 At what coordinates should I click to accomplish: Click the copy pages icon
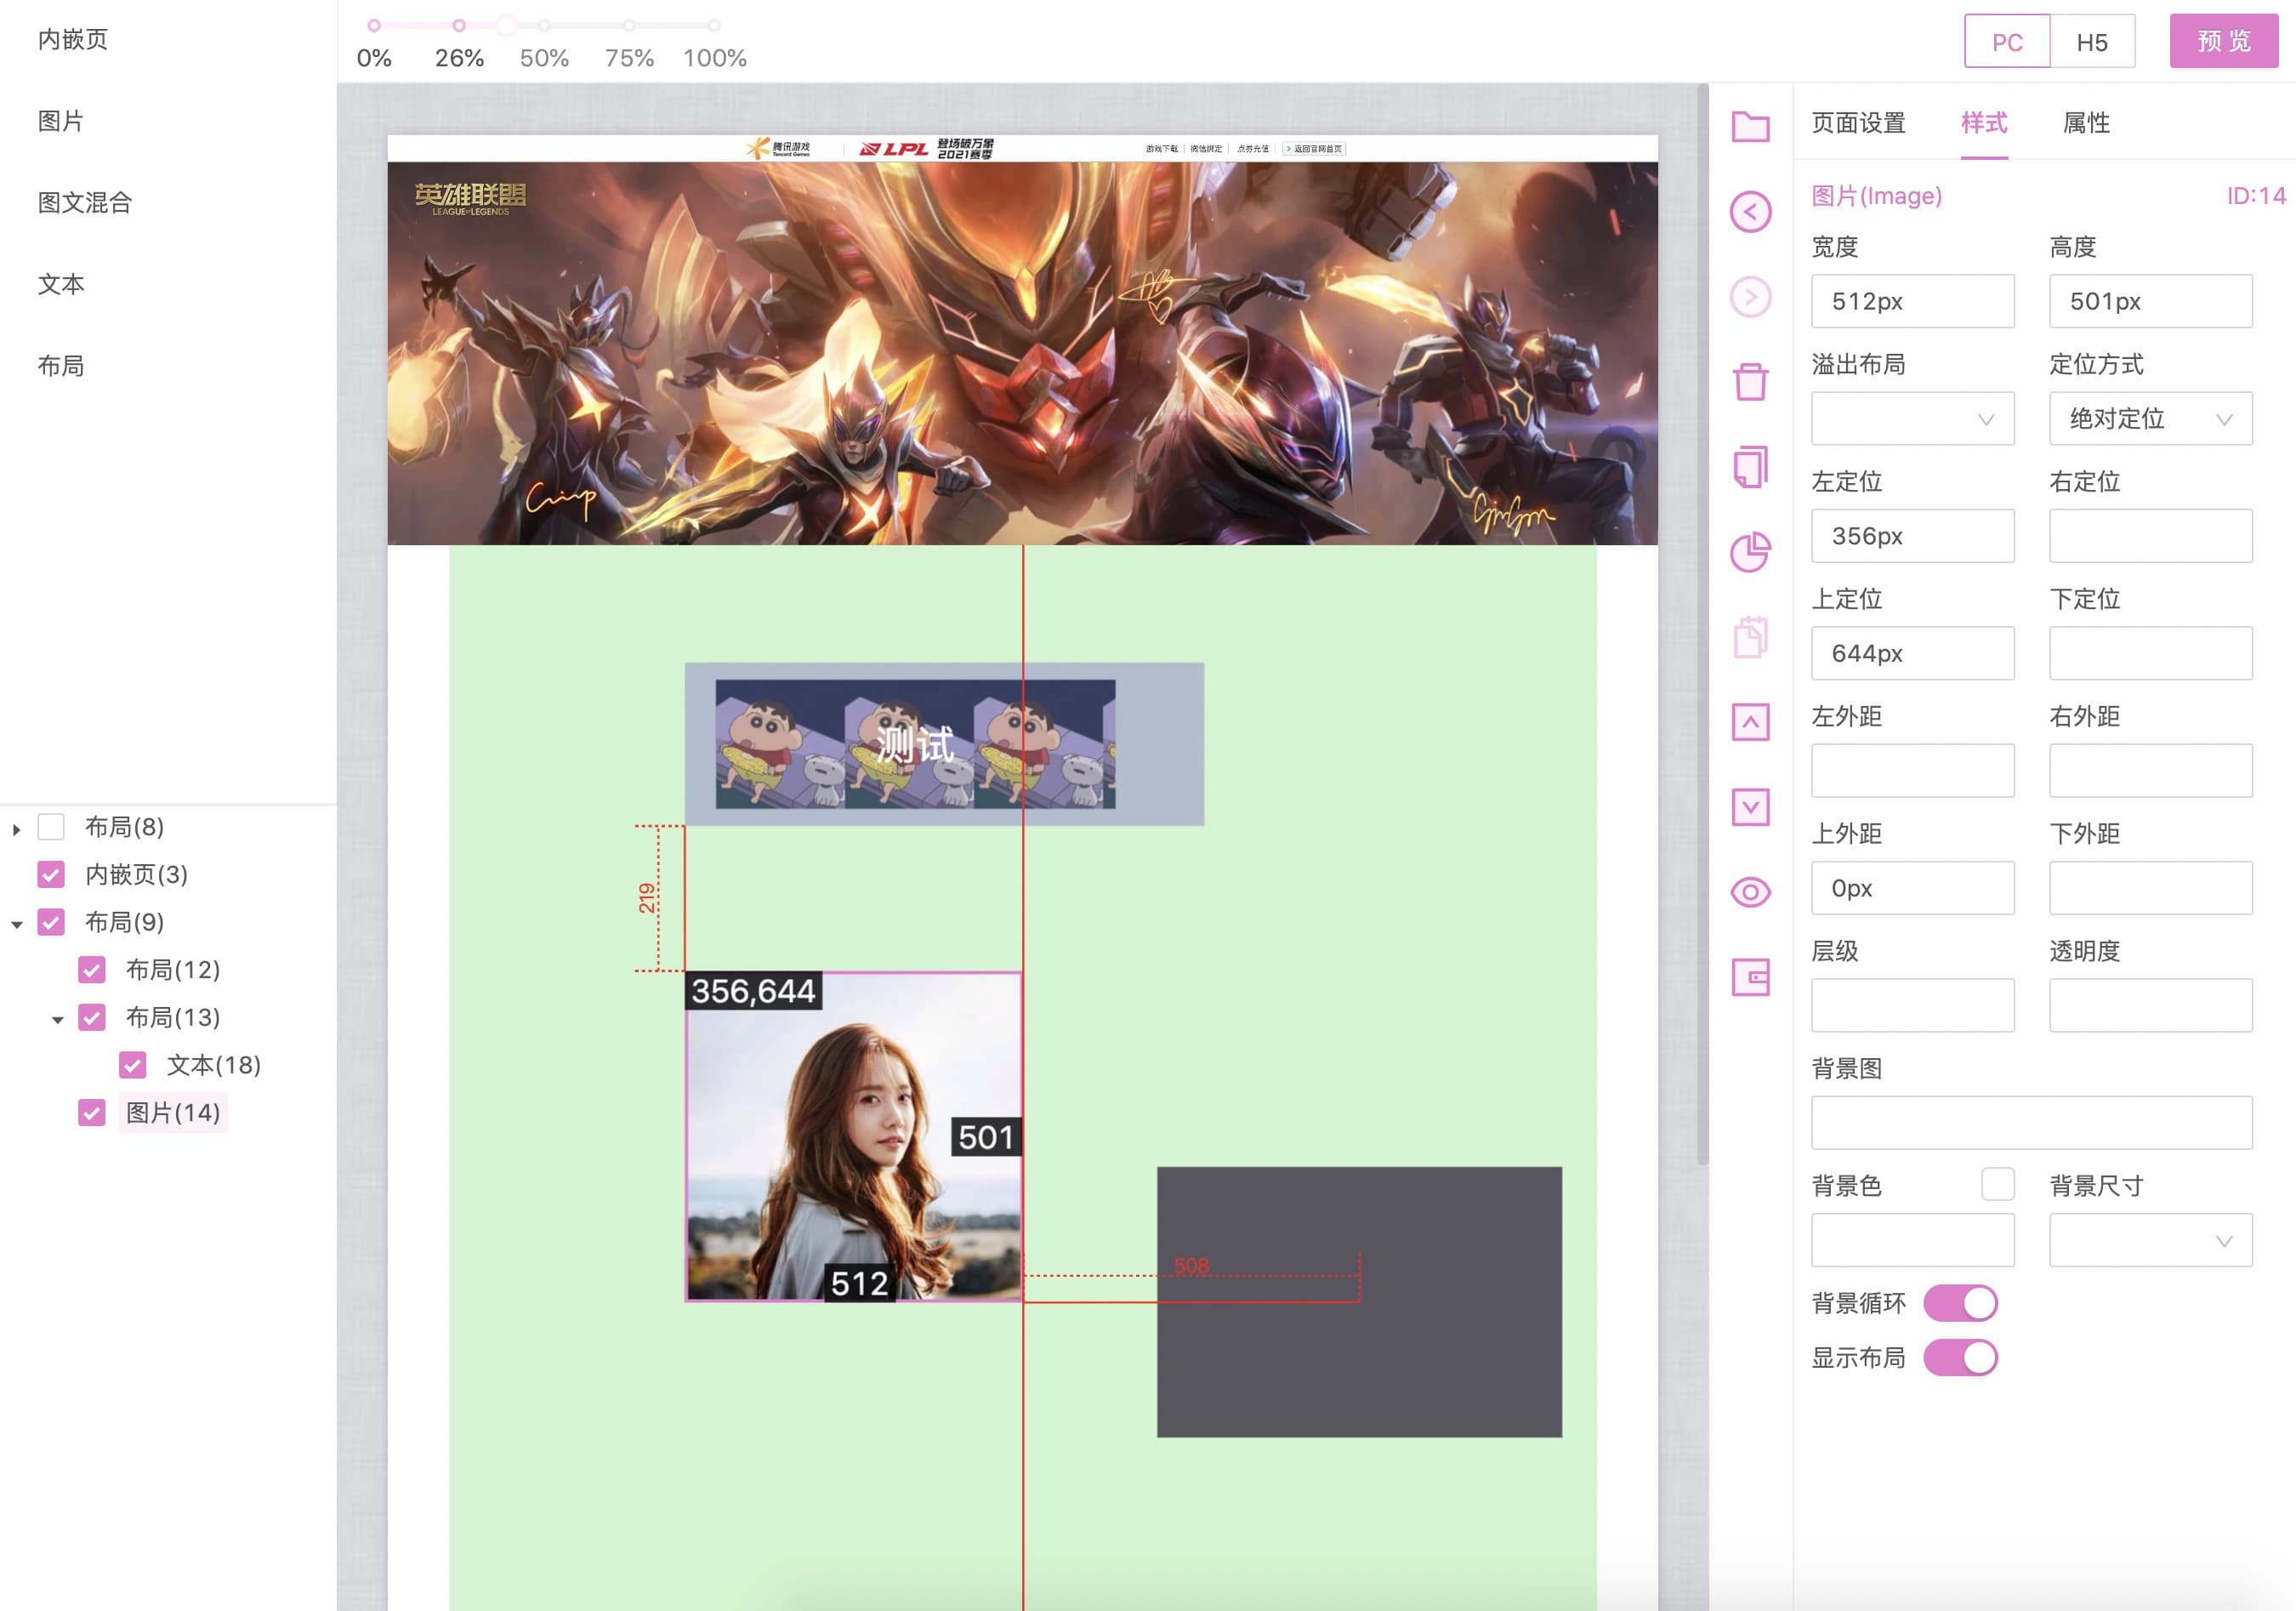pyautogui.click(x=1750, y=467)
